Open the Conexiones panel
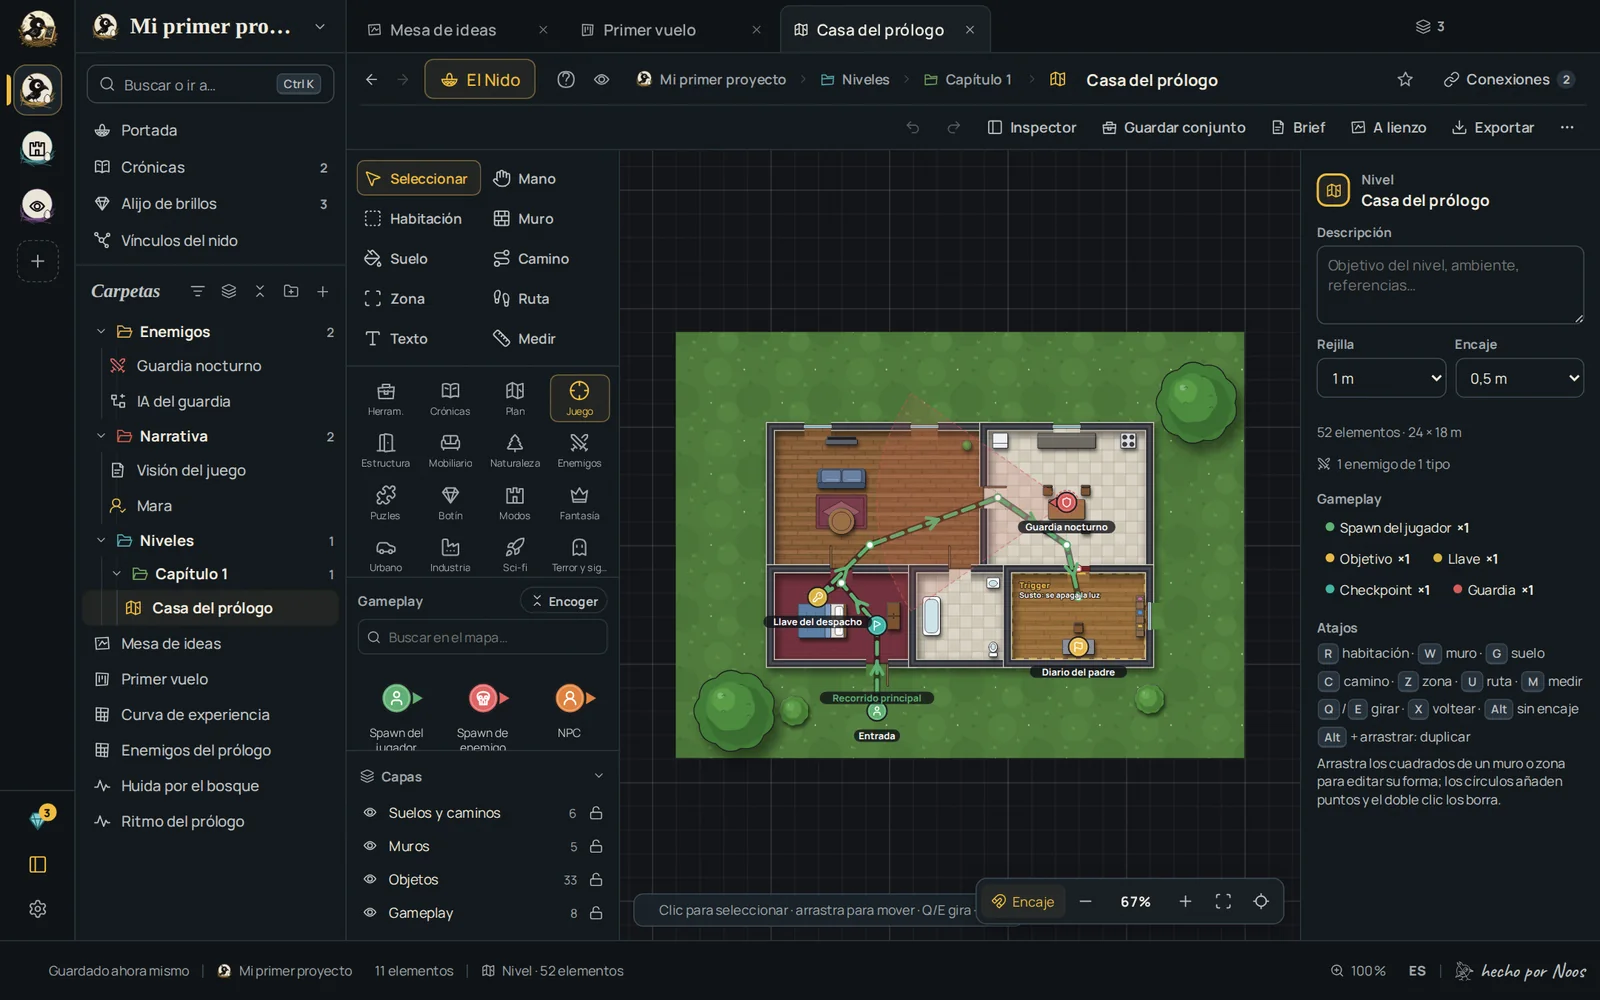 [x=1509, y=79]
